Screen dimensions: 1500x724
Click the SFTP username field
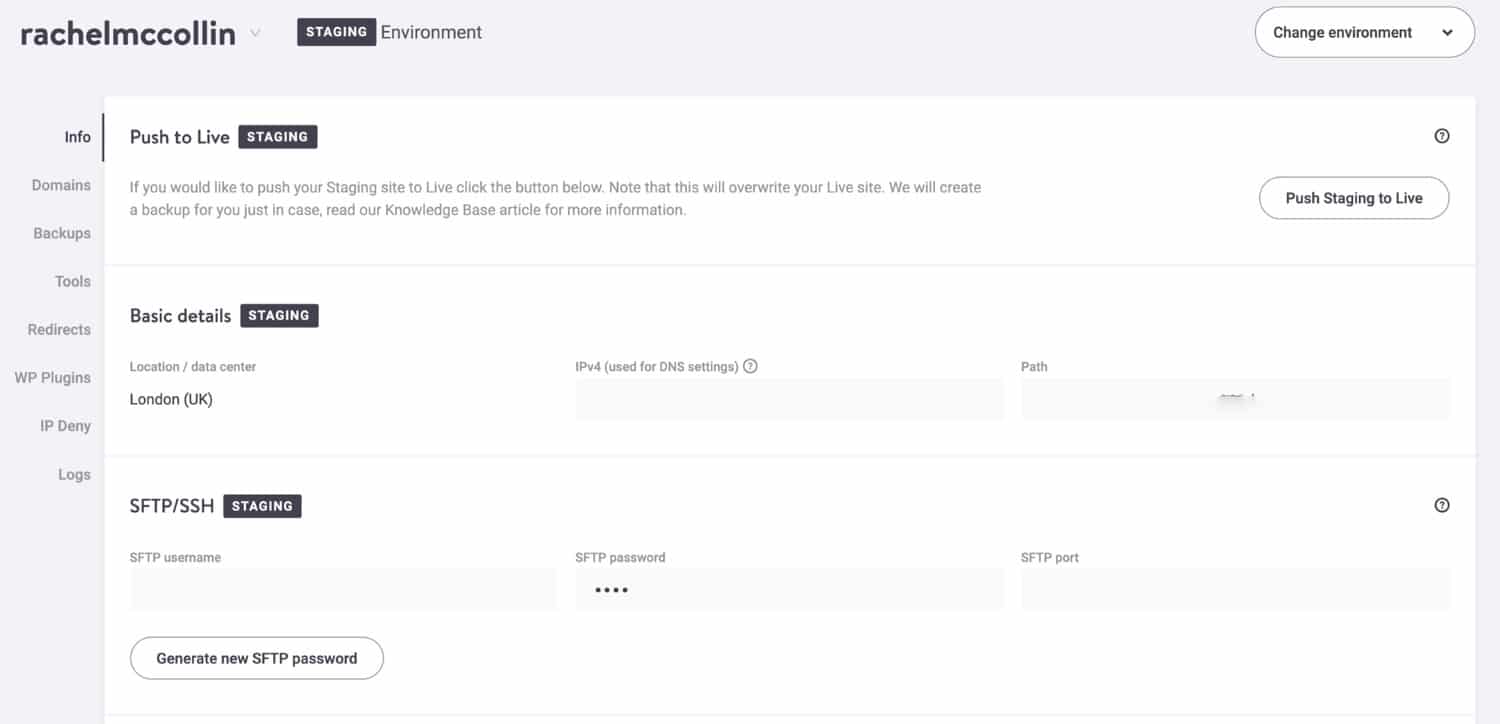tap(343, 589)
